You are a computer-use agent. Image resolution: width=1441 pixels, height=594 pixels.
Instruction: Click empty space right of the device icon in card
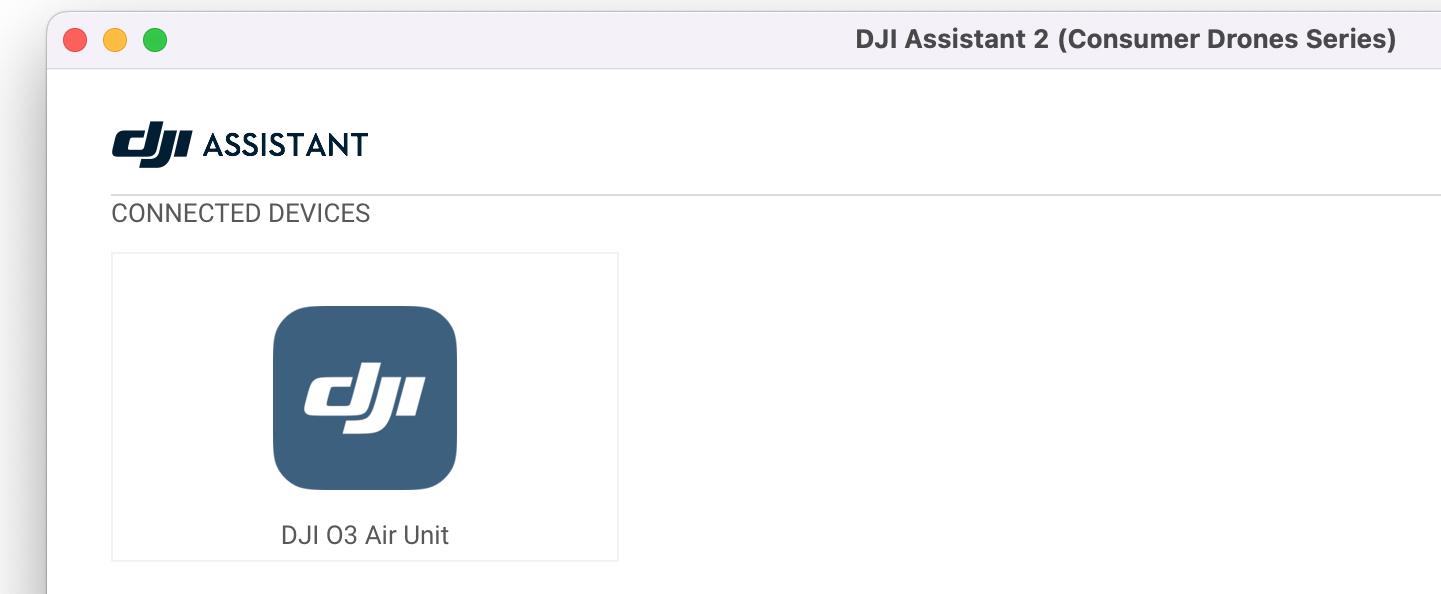[537, 398]
